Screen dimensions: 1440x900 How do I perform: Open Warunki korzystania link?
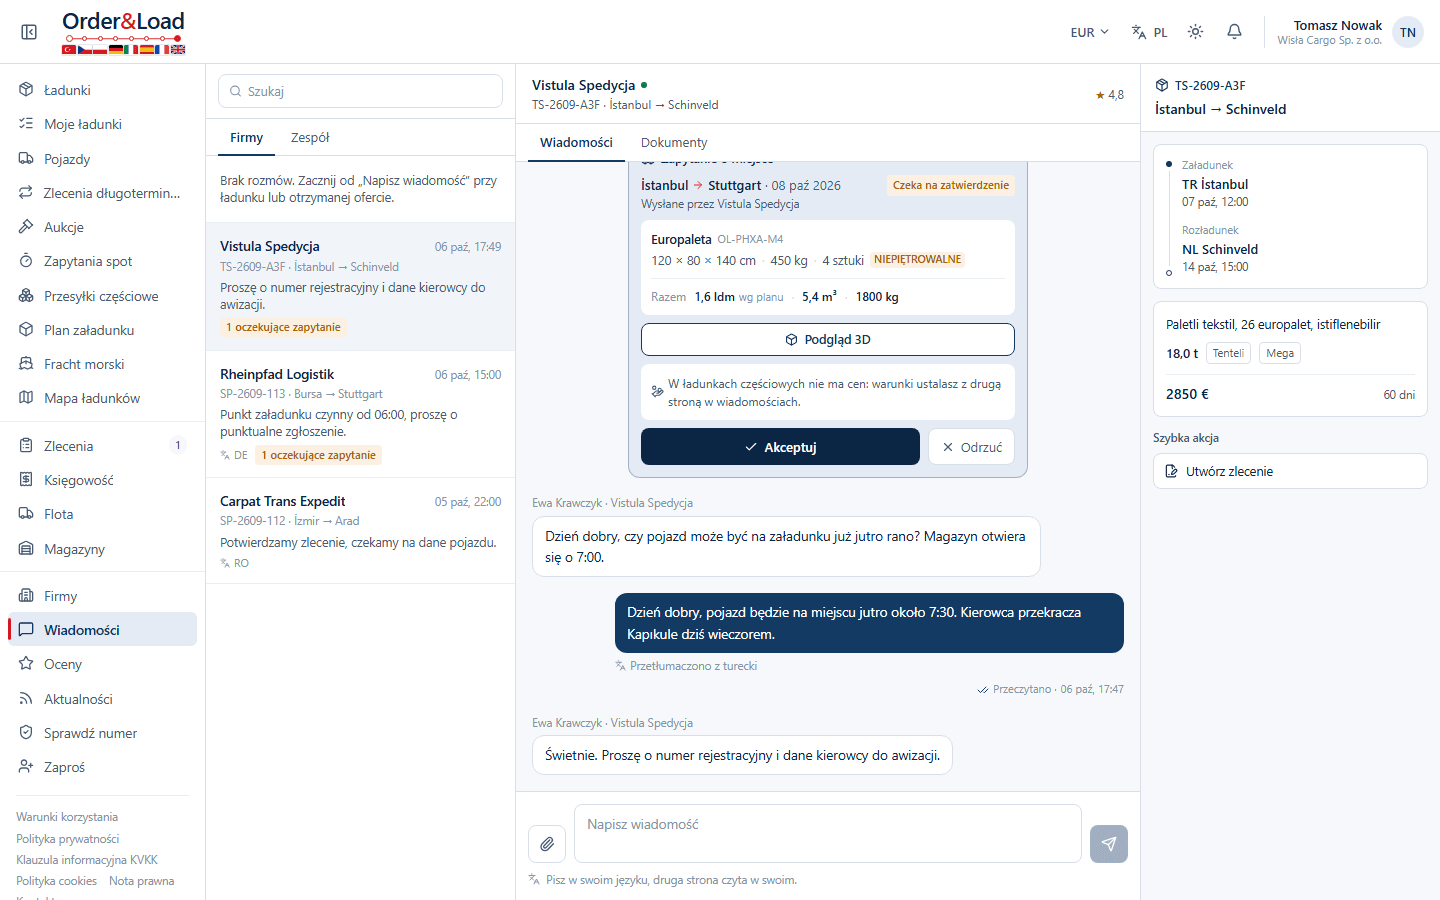coord(67,817)
